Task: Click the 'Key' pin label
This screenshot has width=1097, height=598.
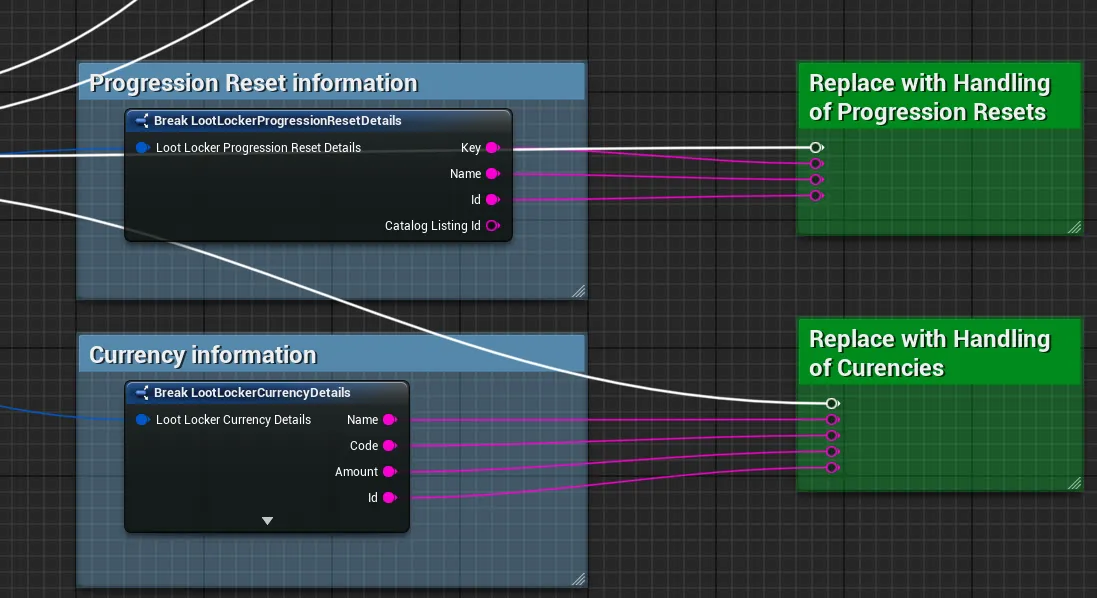Action: [x=471, y=148]
